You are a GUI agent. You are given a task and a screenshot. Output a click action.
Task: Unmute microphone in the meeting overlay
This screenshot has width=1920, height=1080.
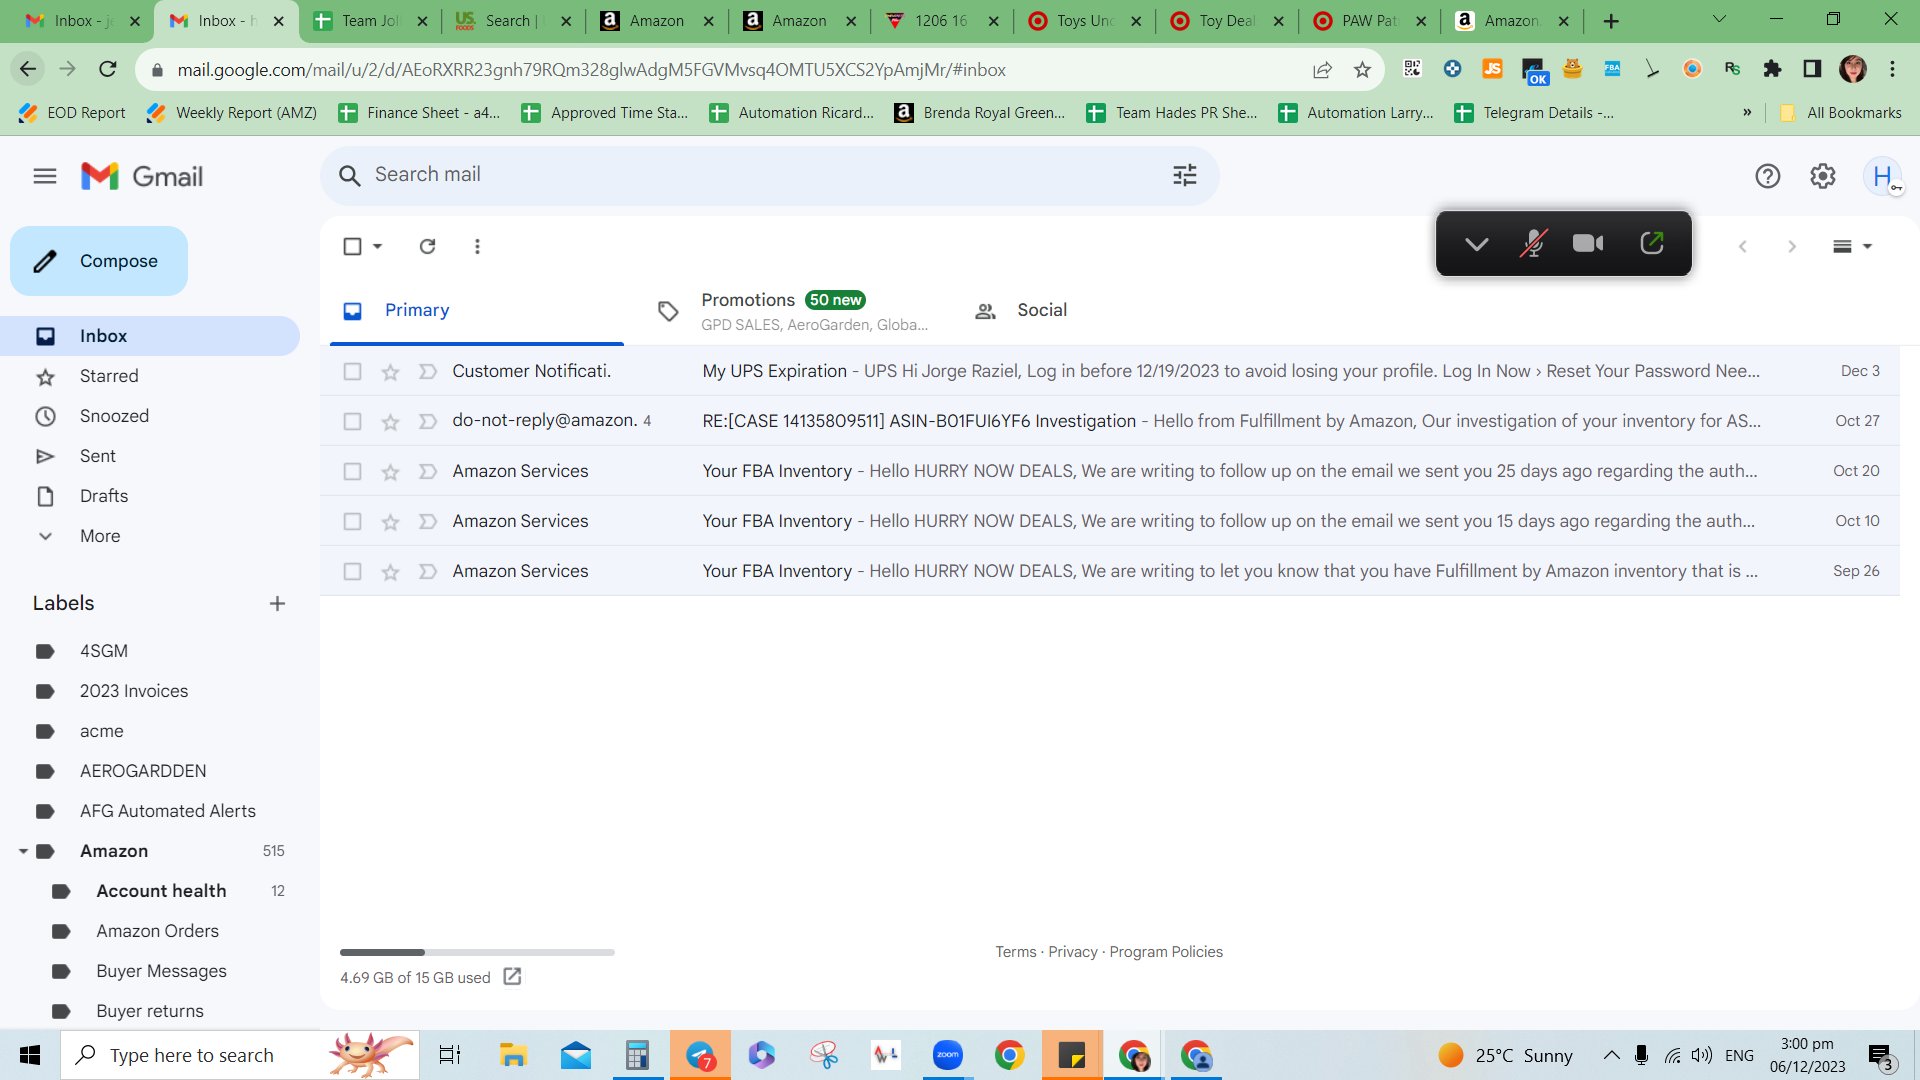tap(1533, 243)
